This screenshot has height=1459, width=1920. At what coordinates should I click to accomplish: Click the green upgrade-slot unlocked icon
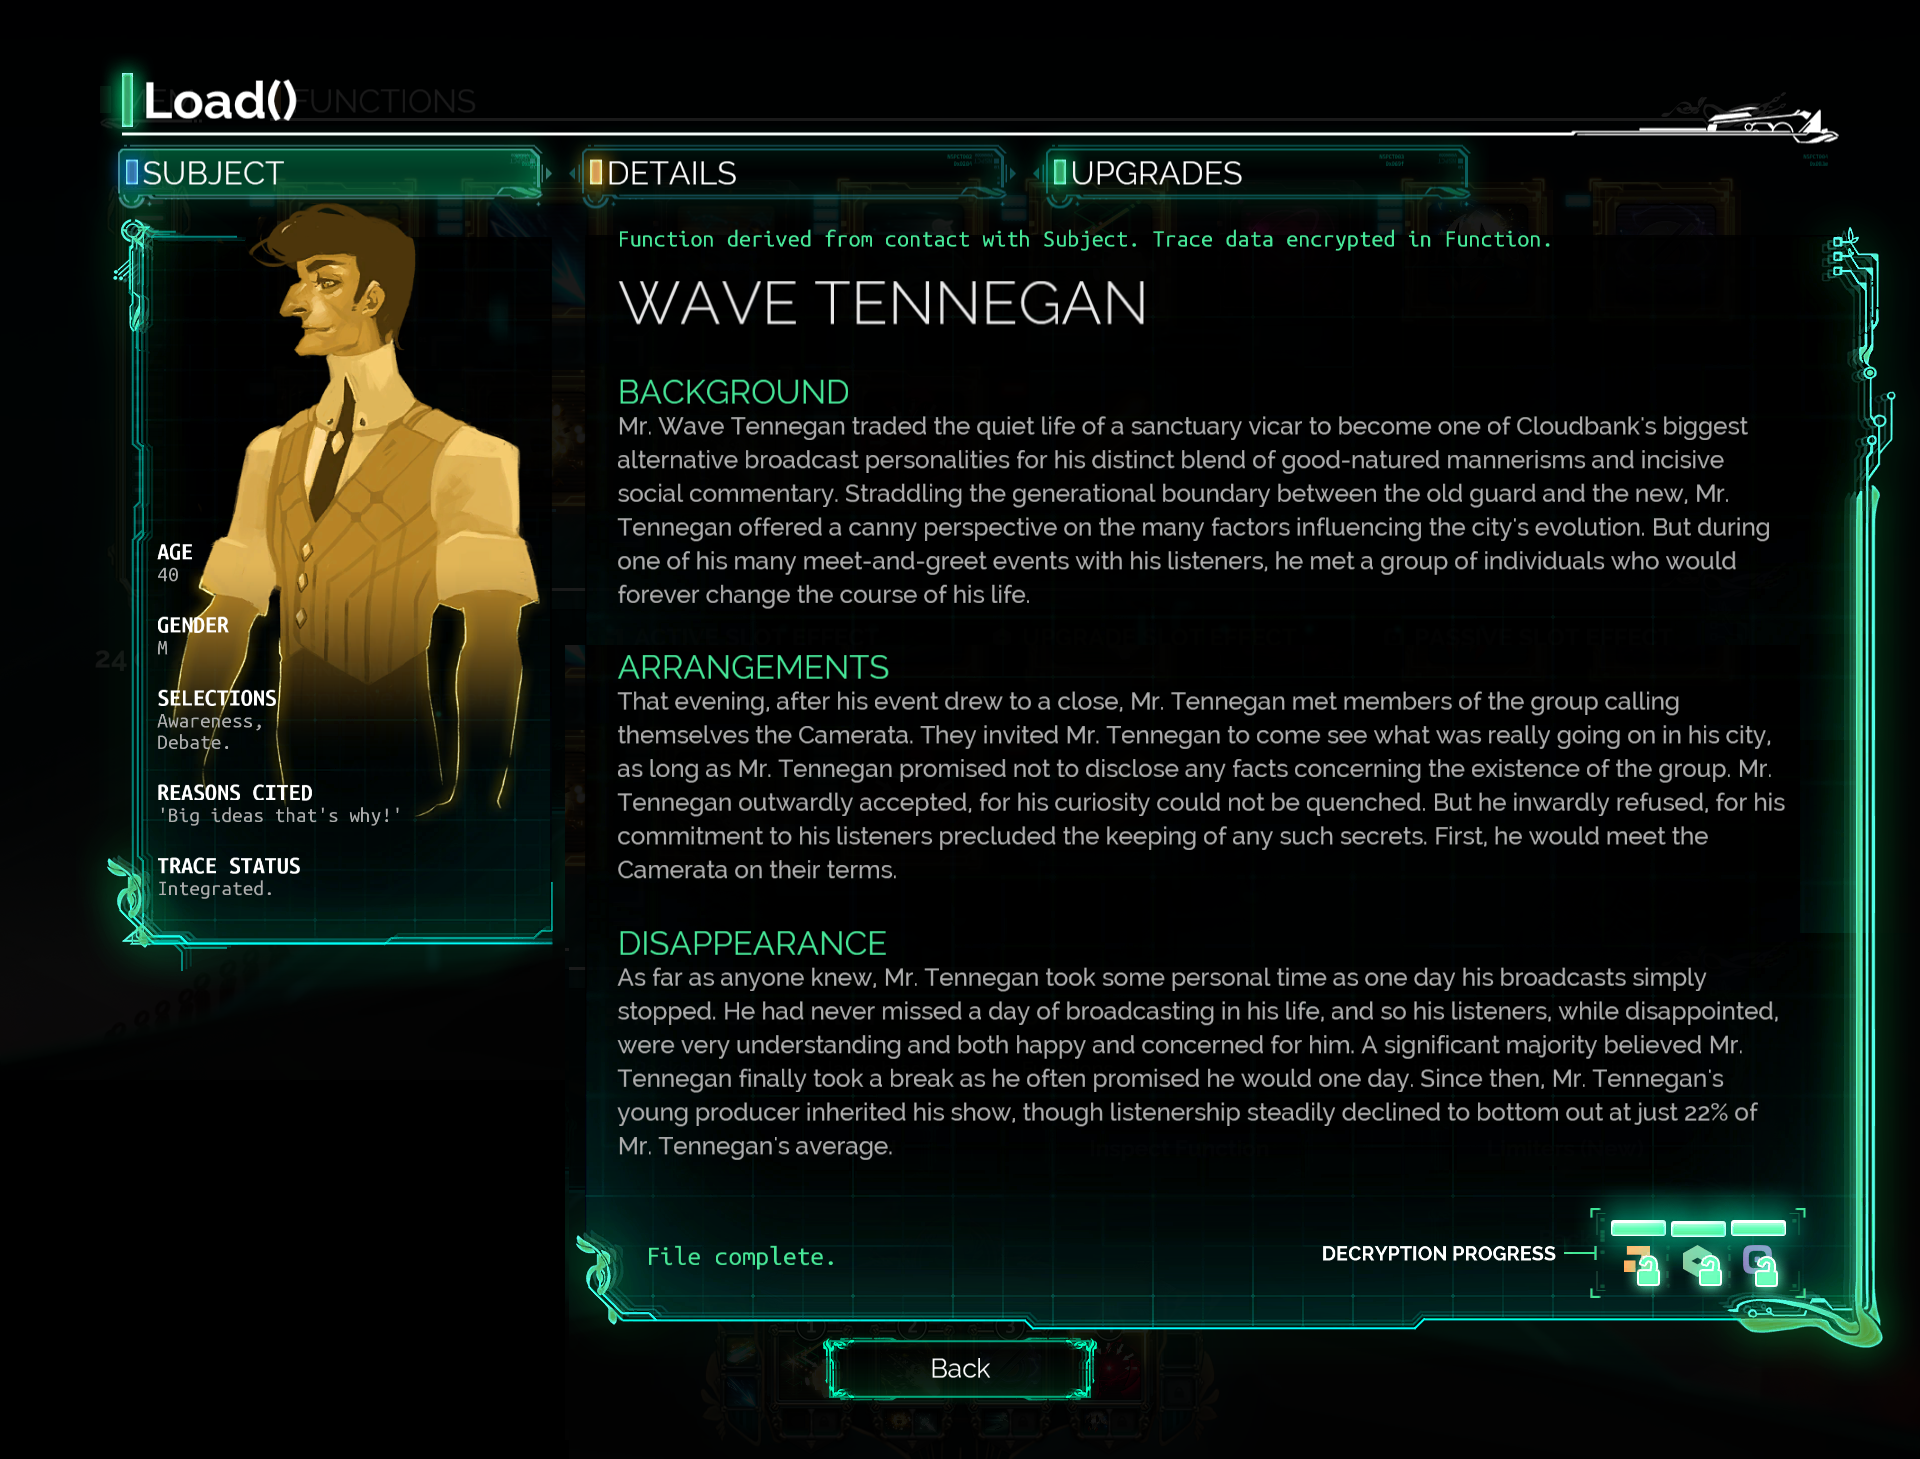click(1701, 1265)
